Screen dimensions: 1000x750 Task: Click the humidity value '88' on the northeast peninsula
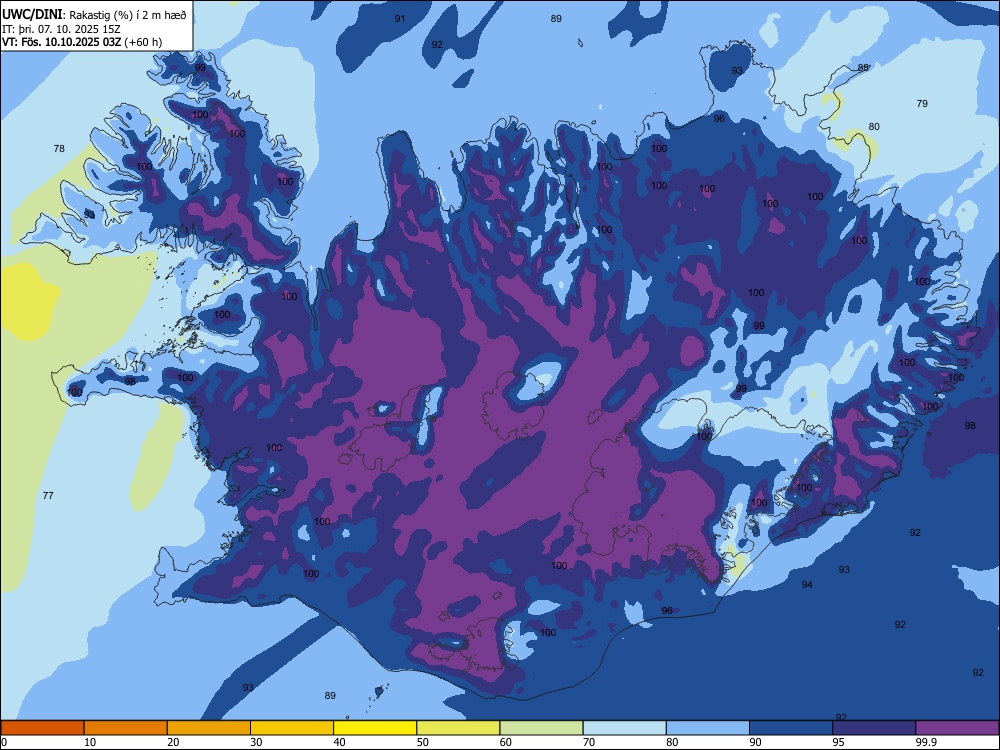point(864,68)
